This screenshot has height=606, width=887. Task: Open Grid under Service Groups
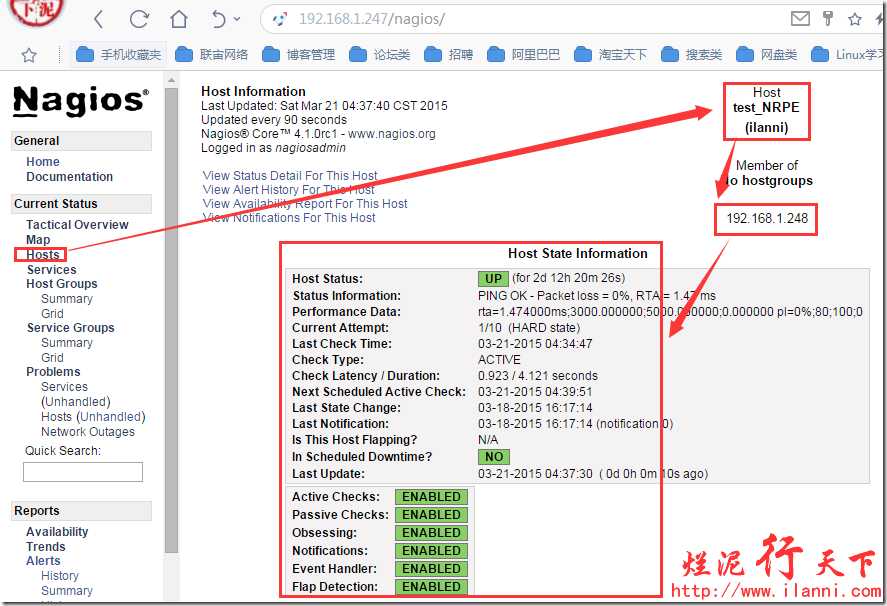click(52, 358)
